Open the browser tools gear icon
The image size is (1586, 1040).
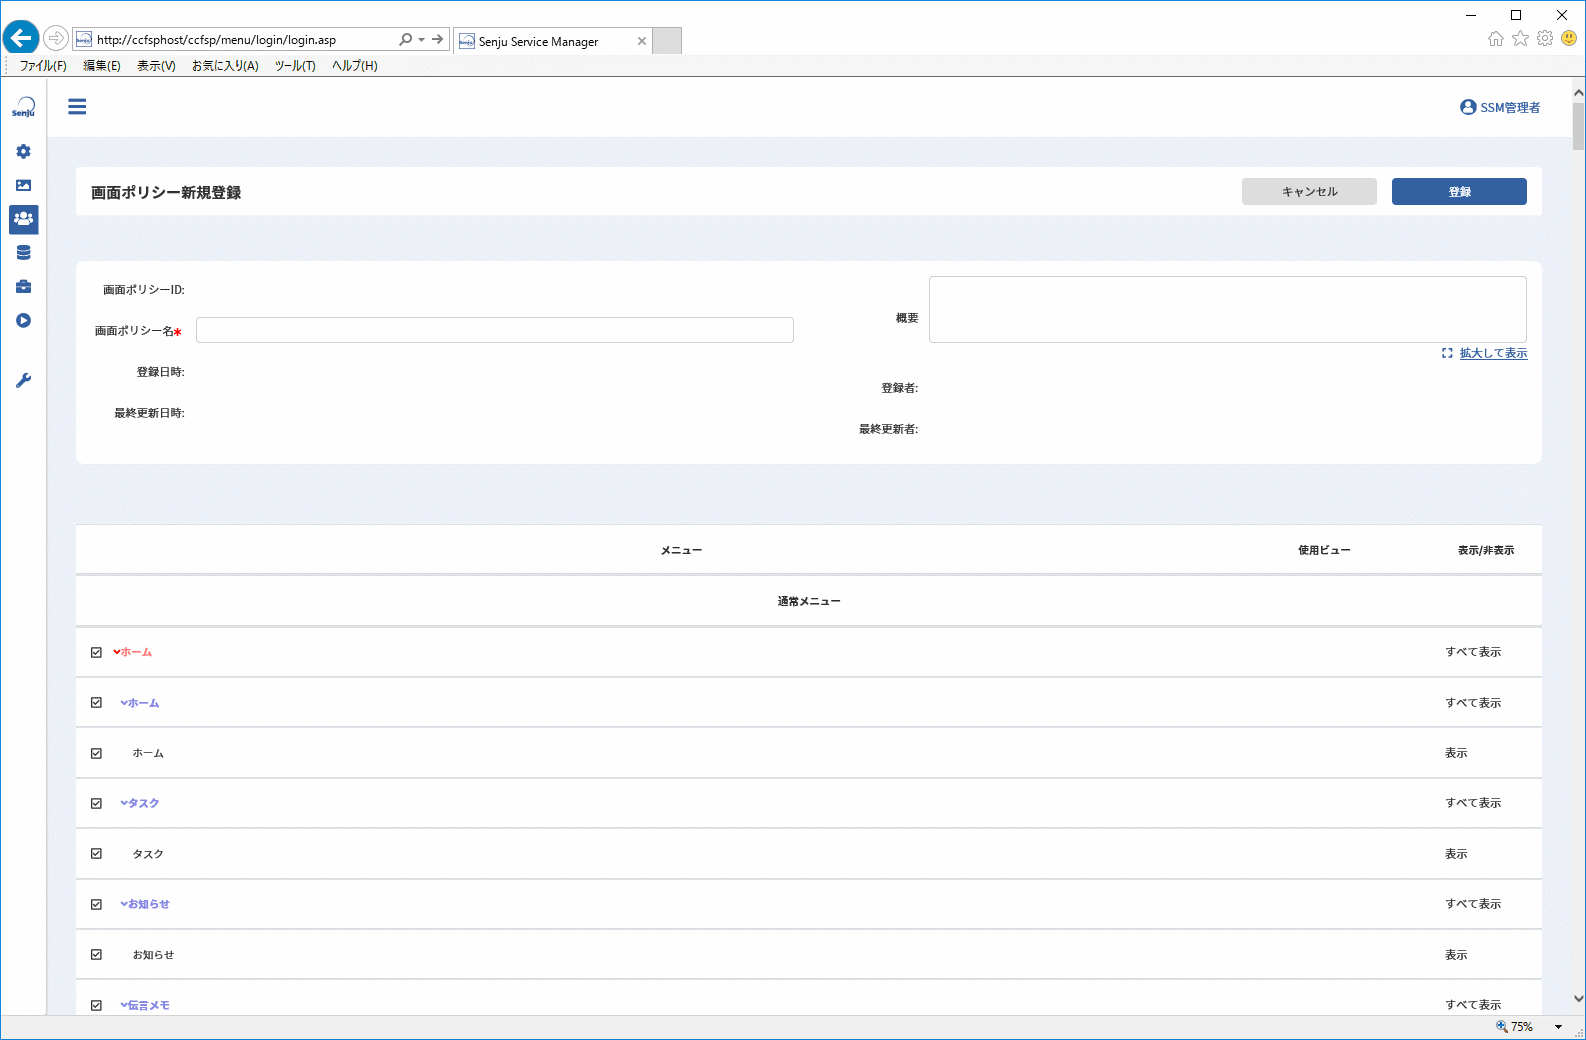[1545, 38]
